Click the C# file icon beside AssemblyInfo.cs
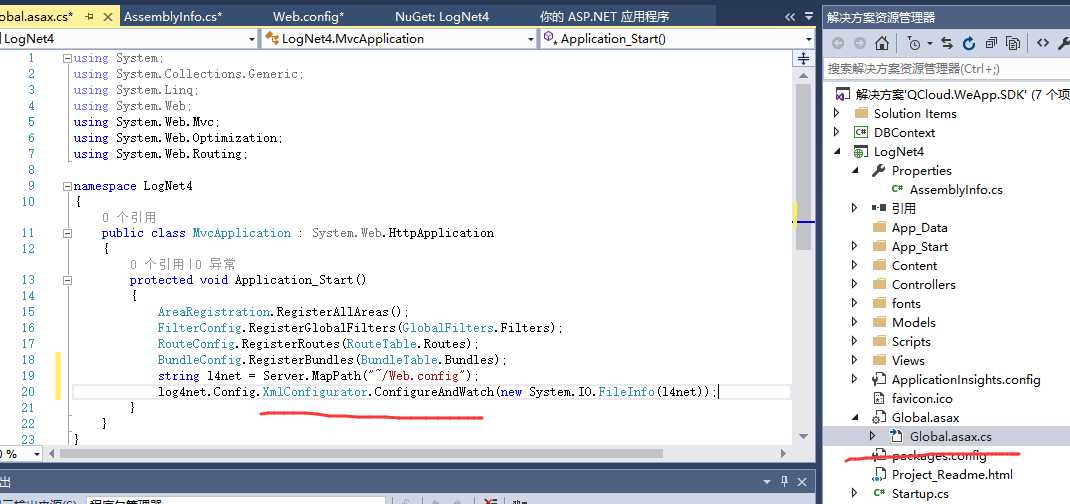Image resolution: width=1070 pixels, height=504 pixels. (897, 190)
